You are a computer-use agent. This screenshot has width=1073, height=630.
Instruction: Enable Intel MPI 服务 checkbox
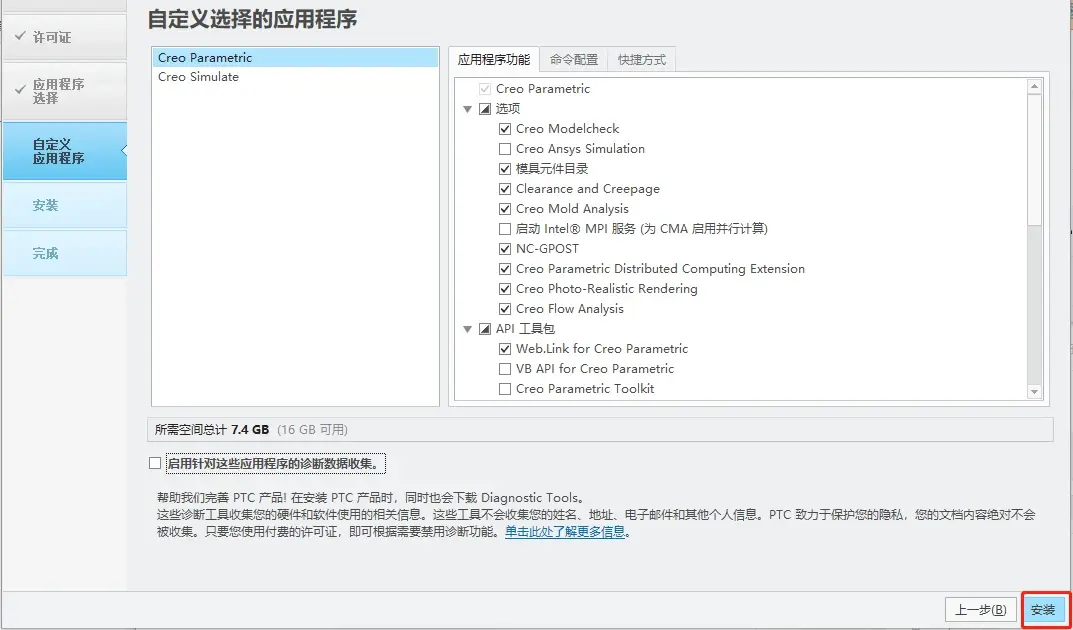pos(505,228)
